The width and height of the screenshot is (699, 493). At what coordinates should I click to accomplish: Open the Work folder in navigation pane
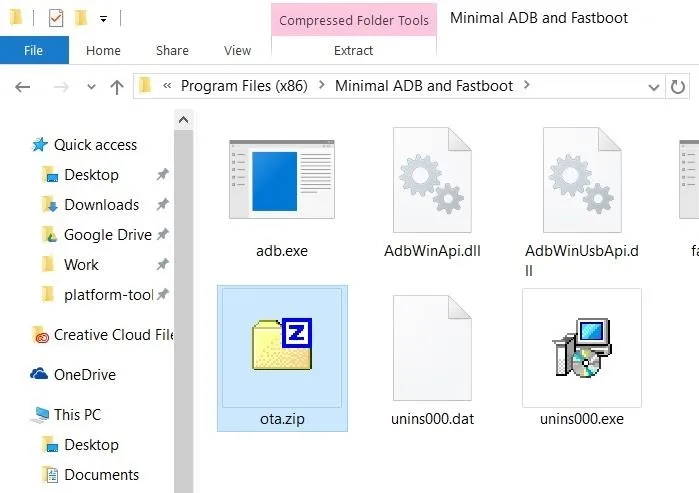click(81, 265)
